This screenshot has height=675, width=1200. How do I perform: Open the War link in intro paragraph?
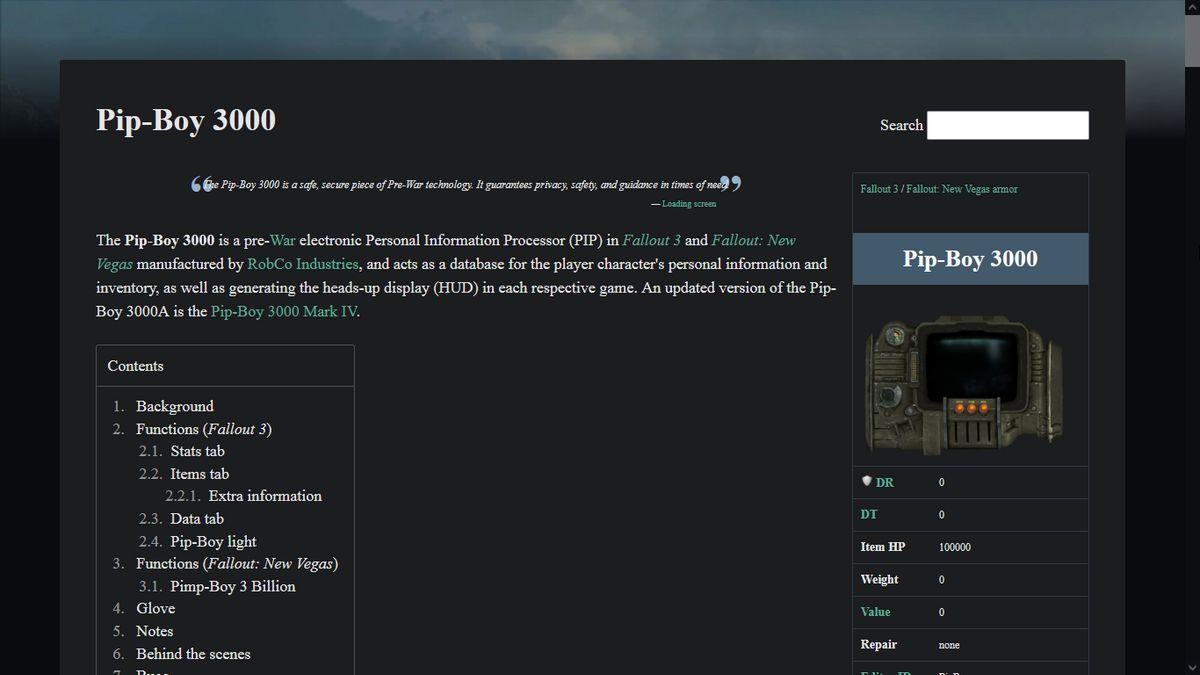pos(282,240)
